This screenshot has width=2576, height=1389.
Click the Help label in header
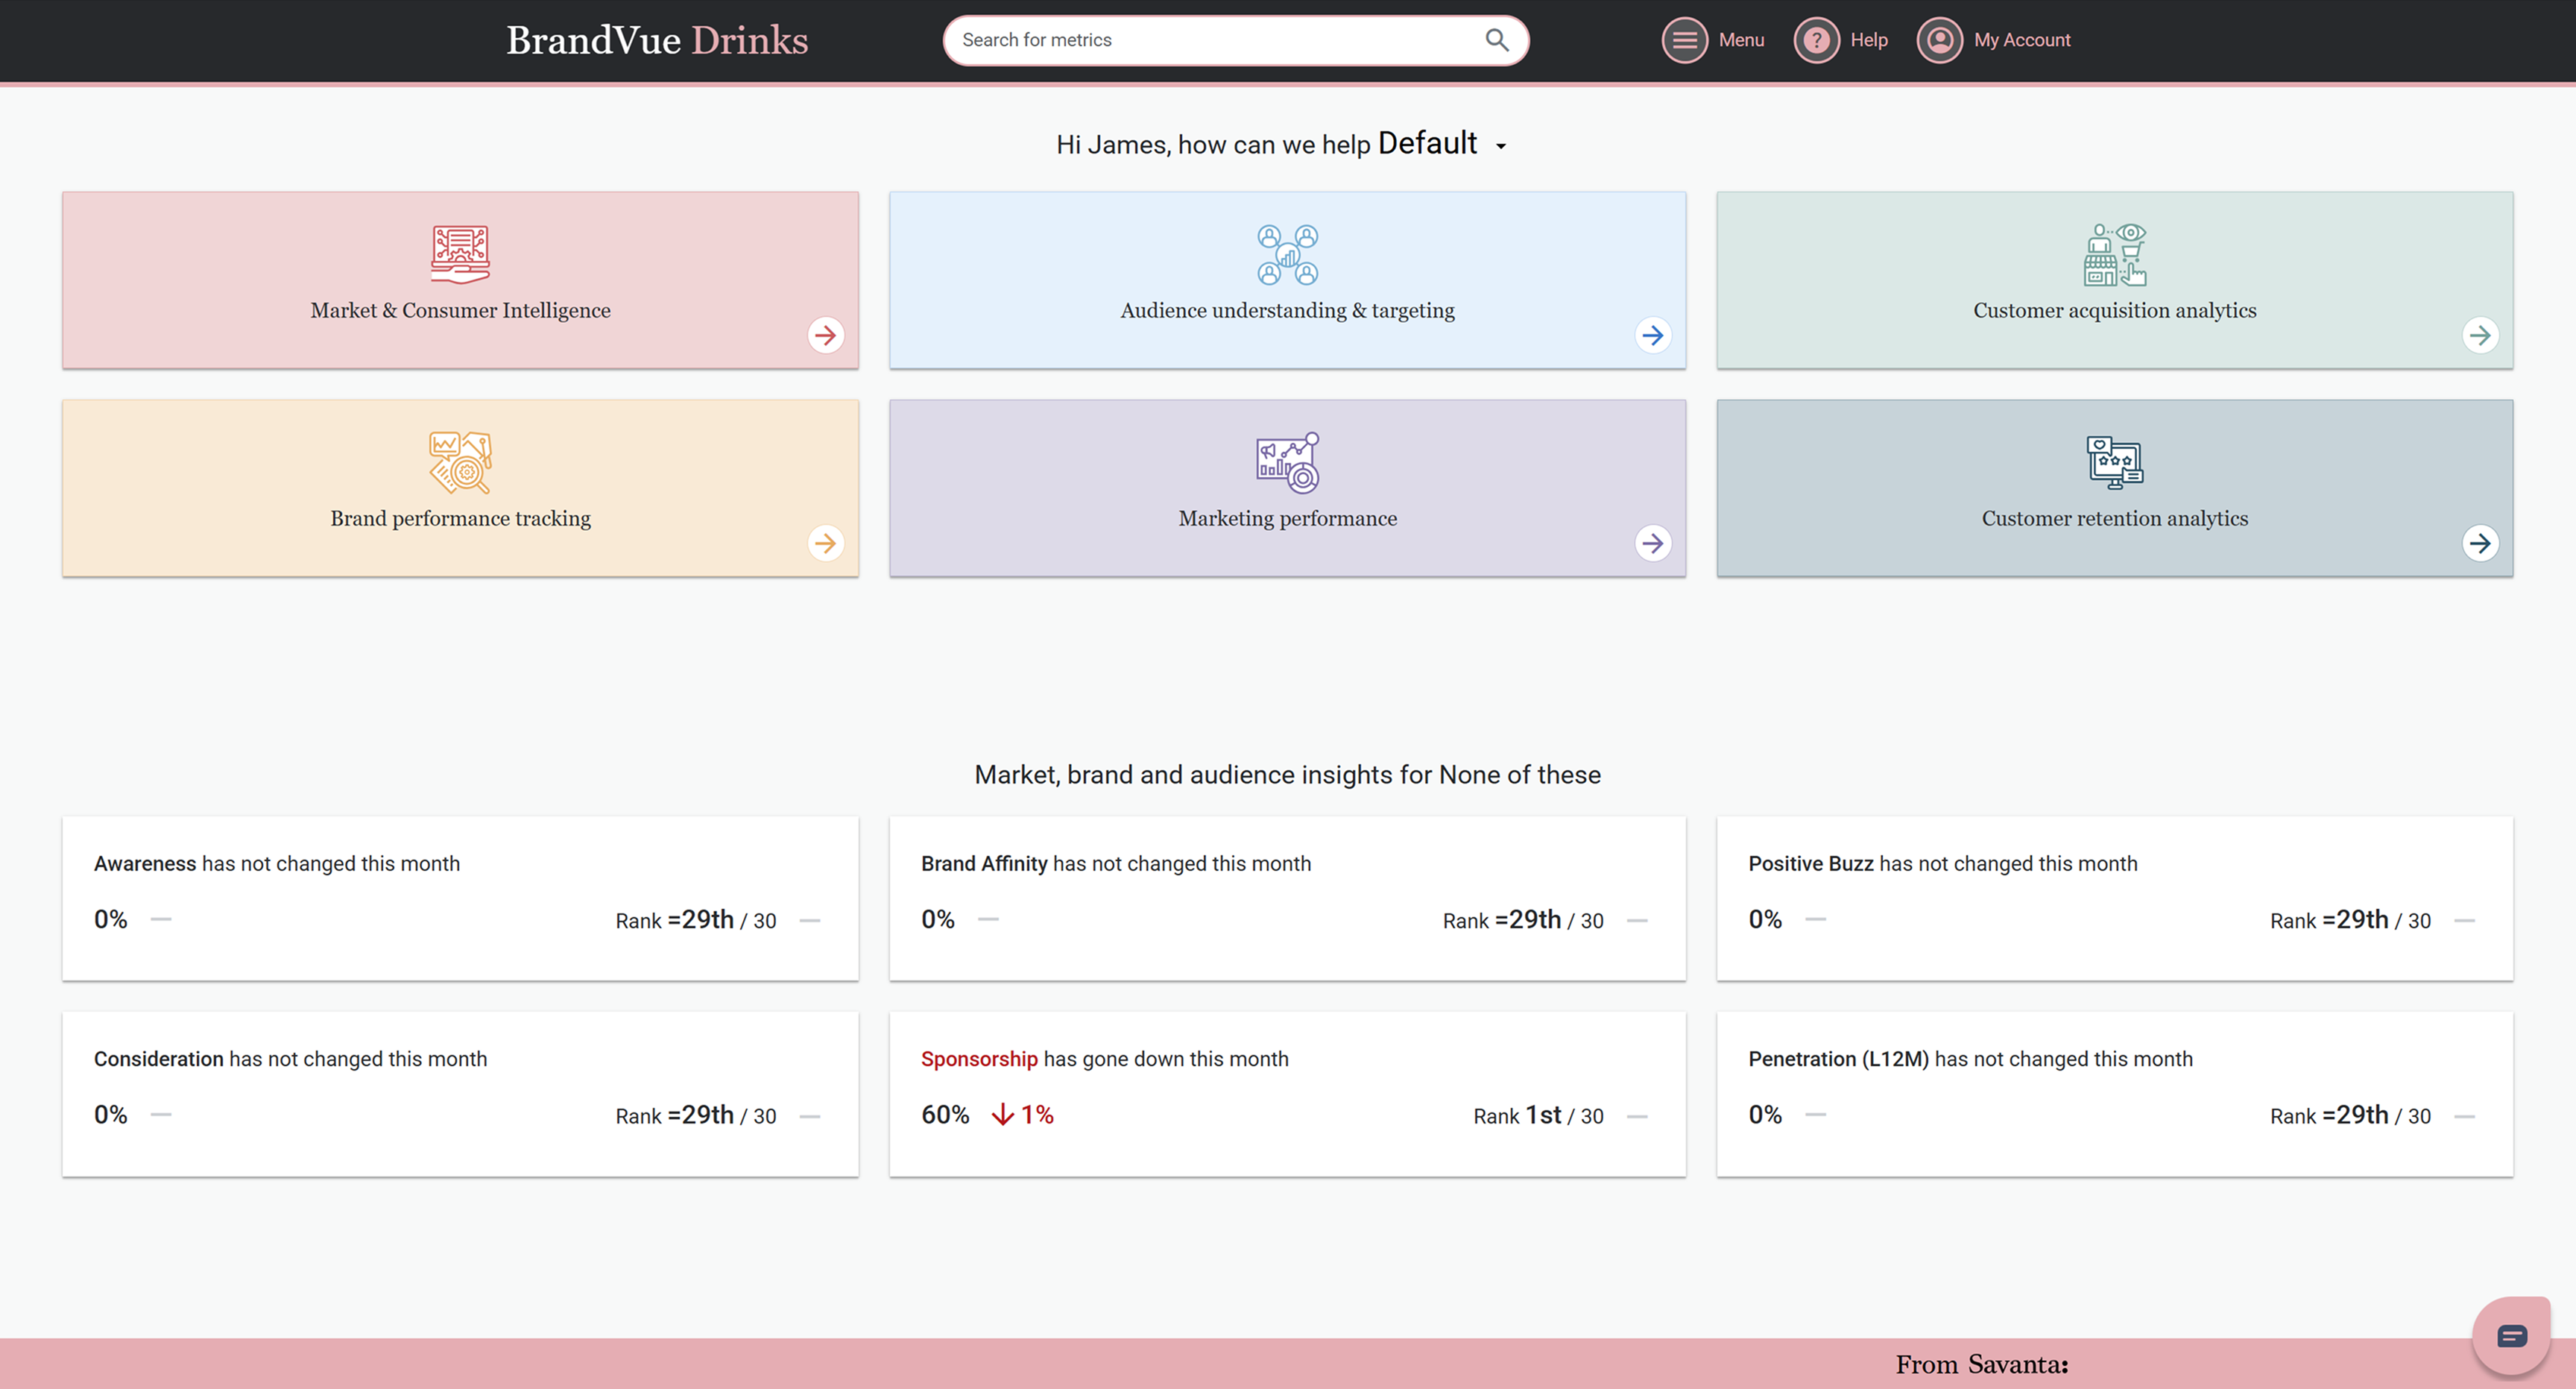pyautogui.click(x=1868, y=40)
